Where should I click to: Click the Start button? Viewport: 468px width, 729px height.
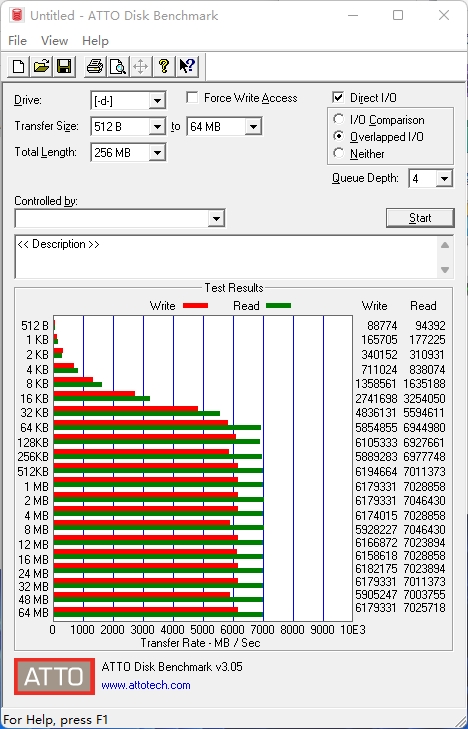coord(420,218)
